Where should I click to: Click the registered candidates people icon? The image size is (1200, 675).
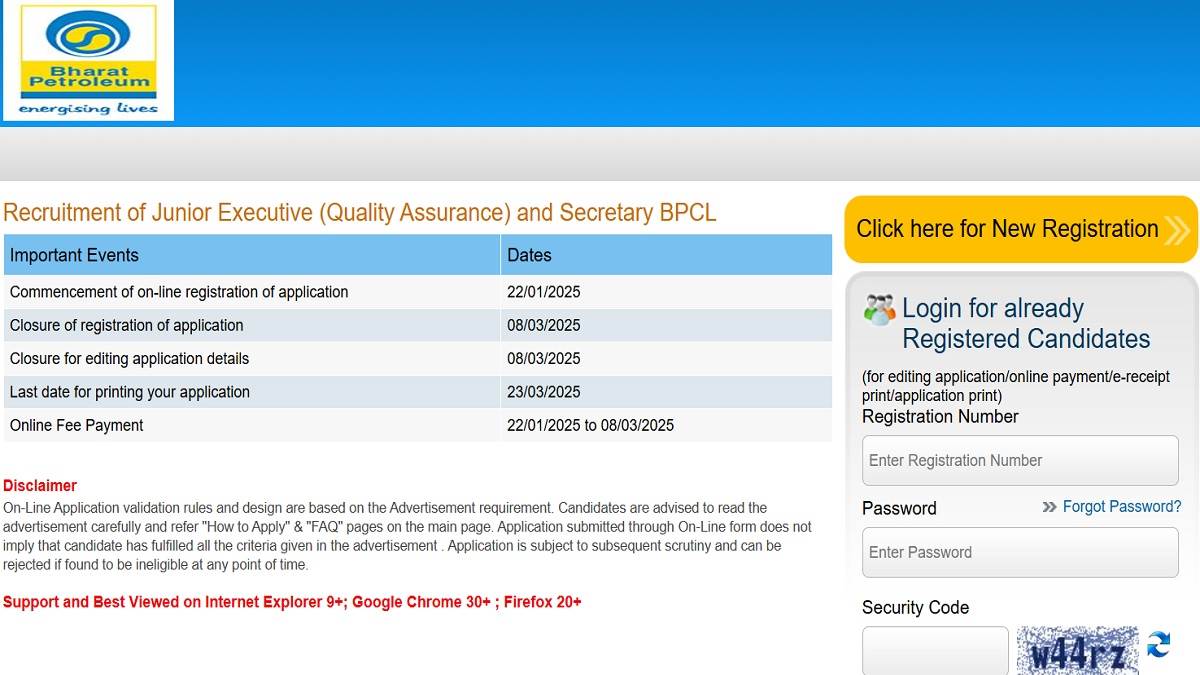[880, 309]
